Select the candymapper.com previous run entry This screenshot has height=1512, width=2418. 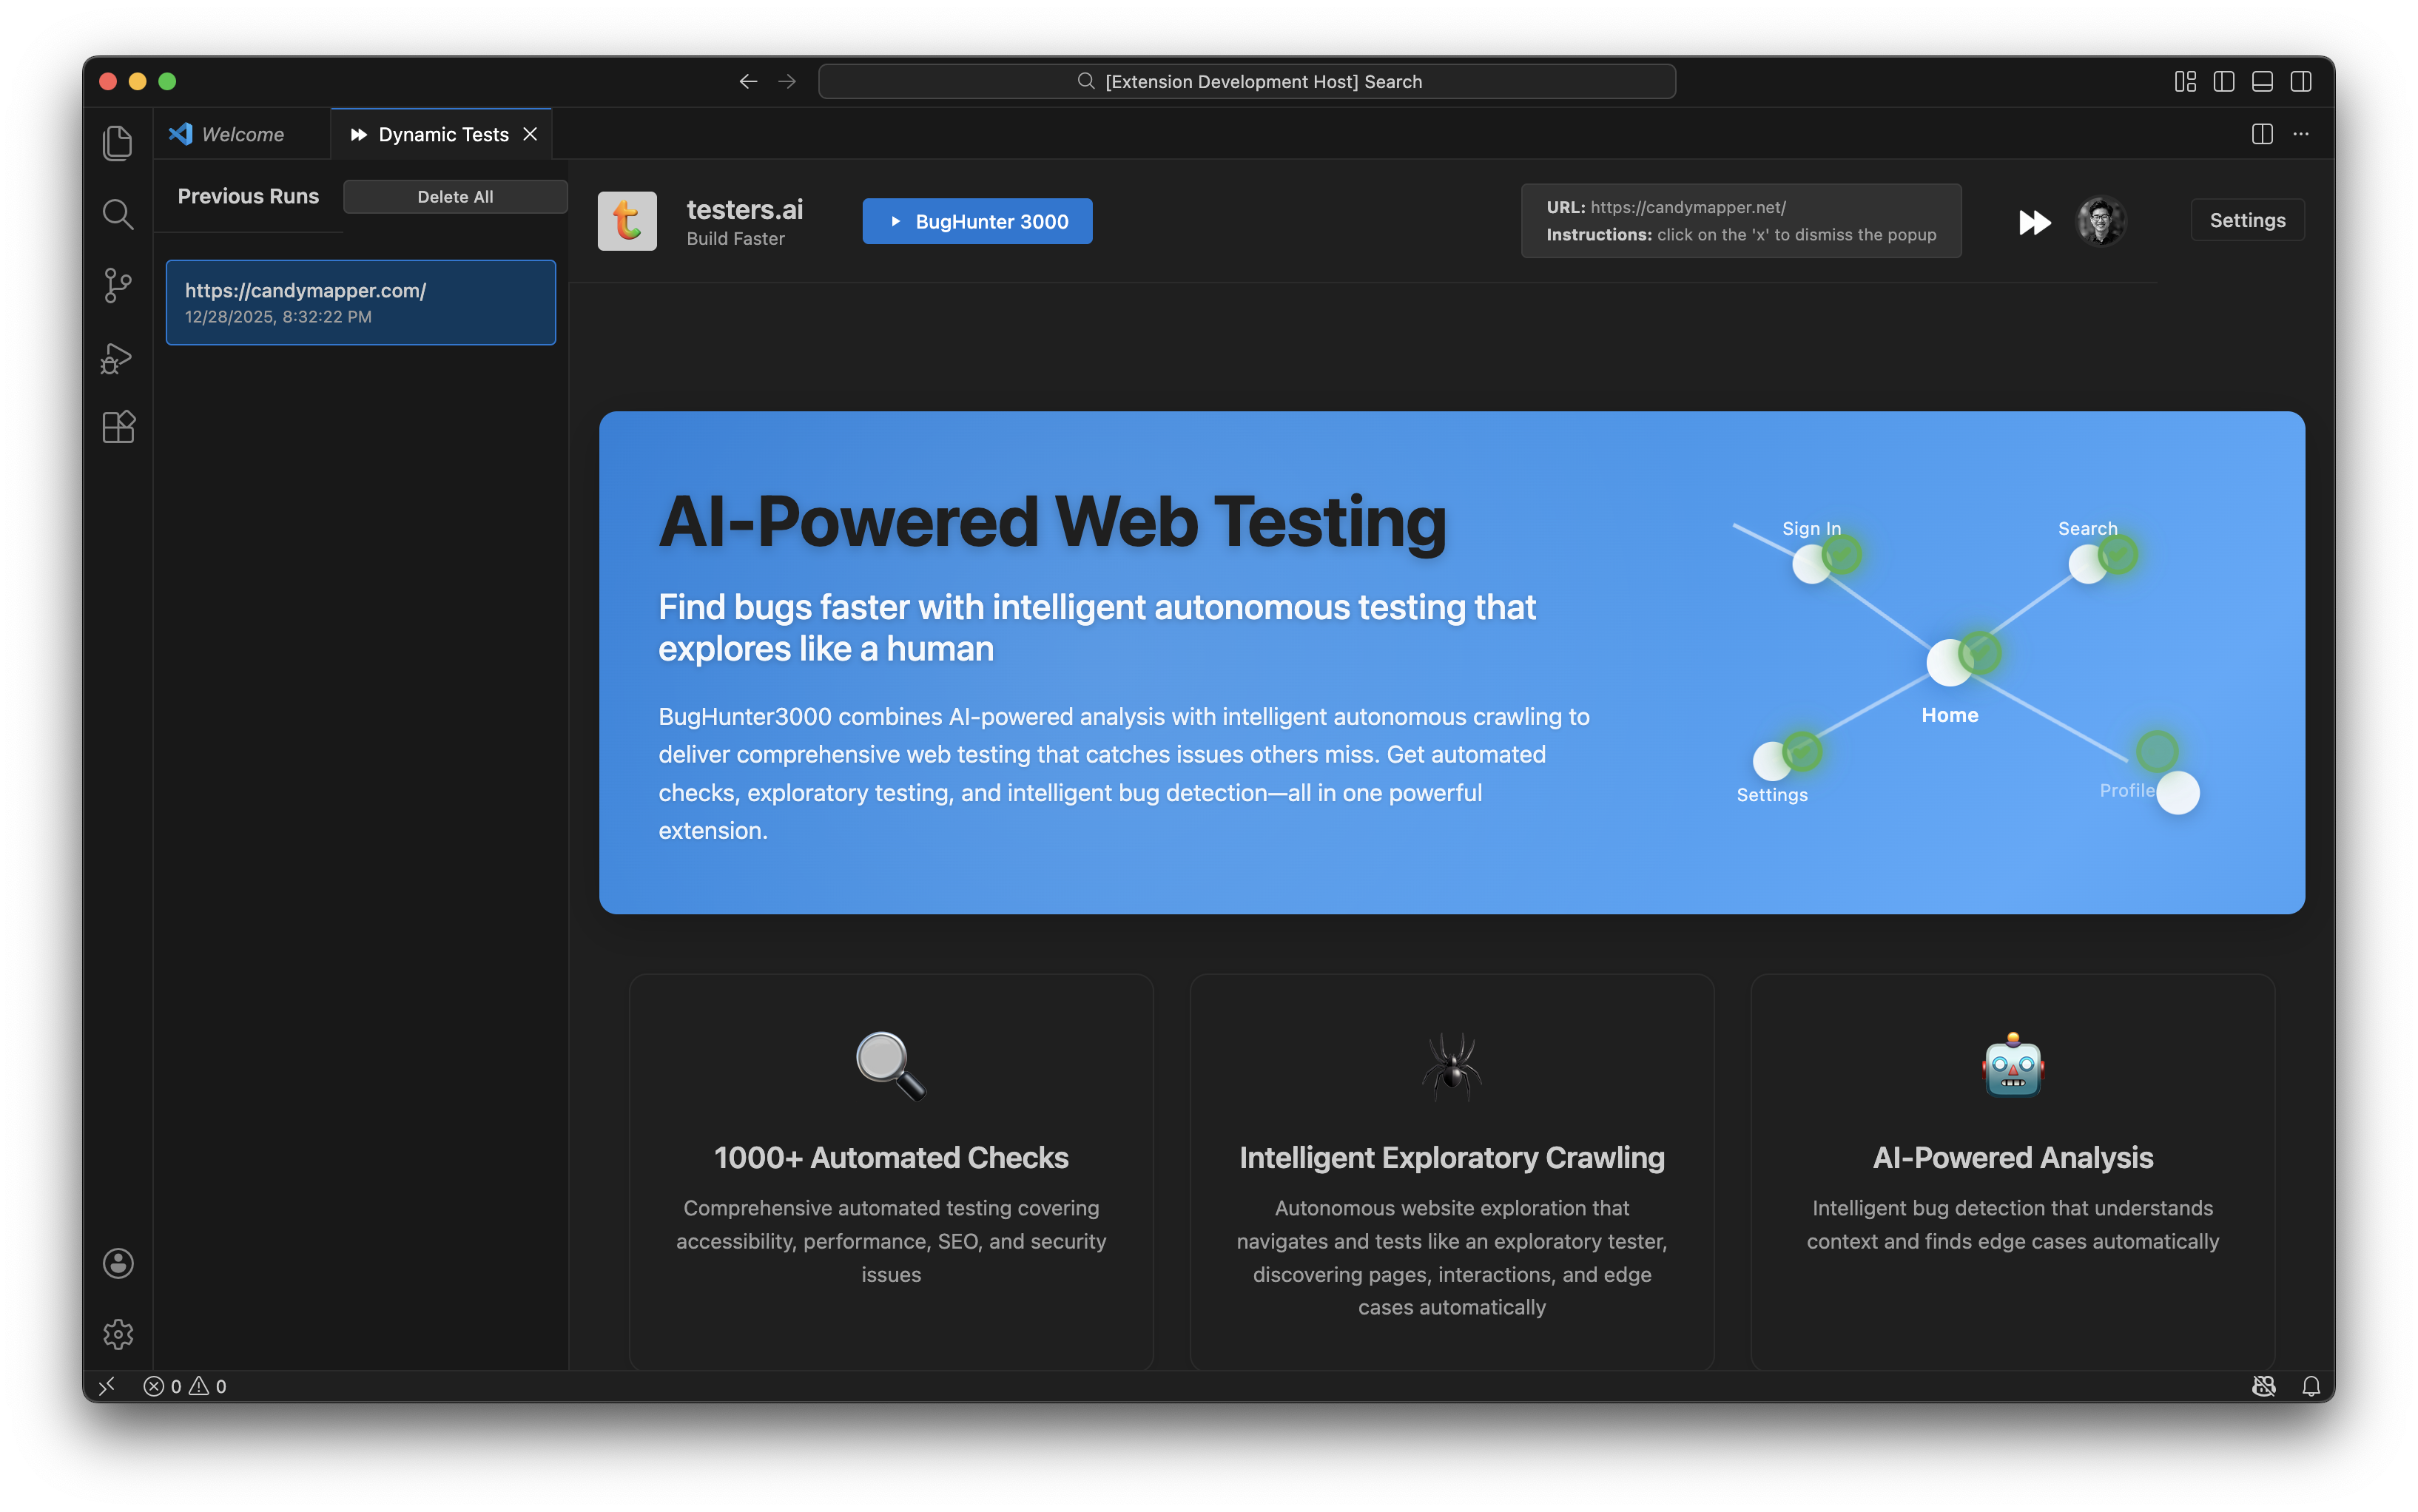360,302
